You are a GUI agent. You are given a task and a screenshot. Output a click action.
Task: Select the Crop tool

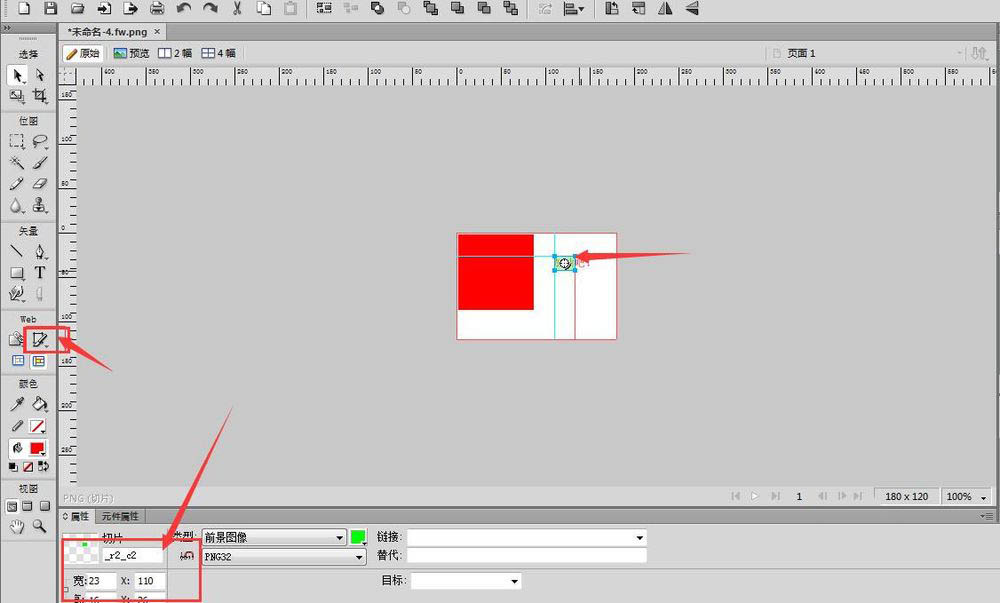pos(40,96)
